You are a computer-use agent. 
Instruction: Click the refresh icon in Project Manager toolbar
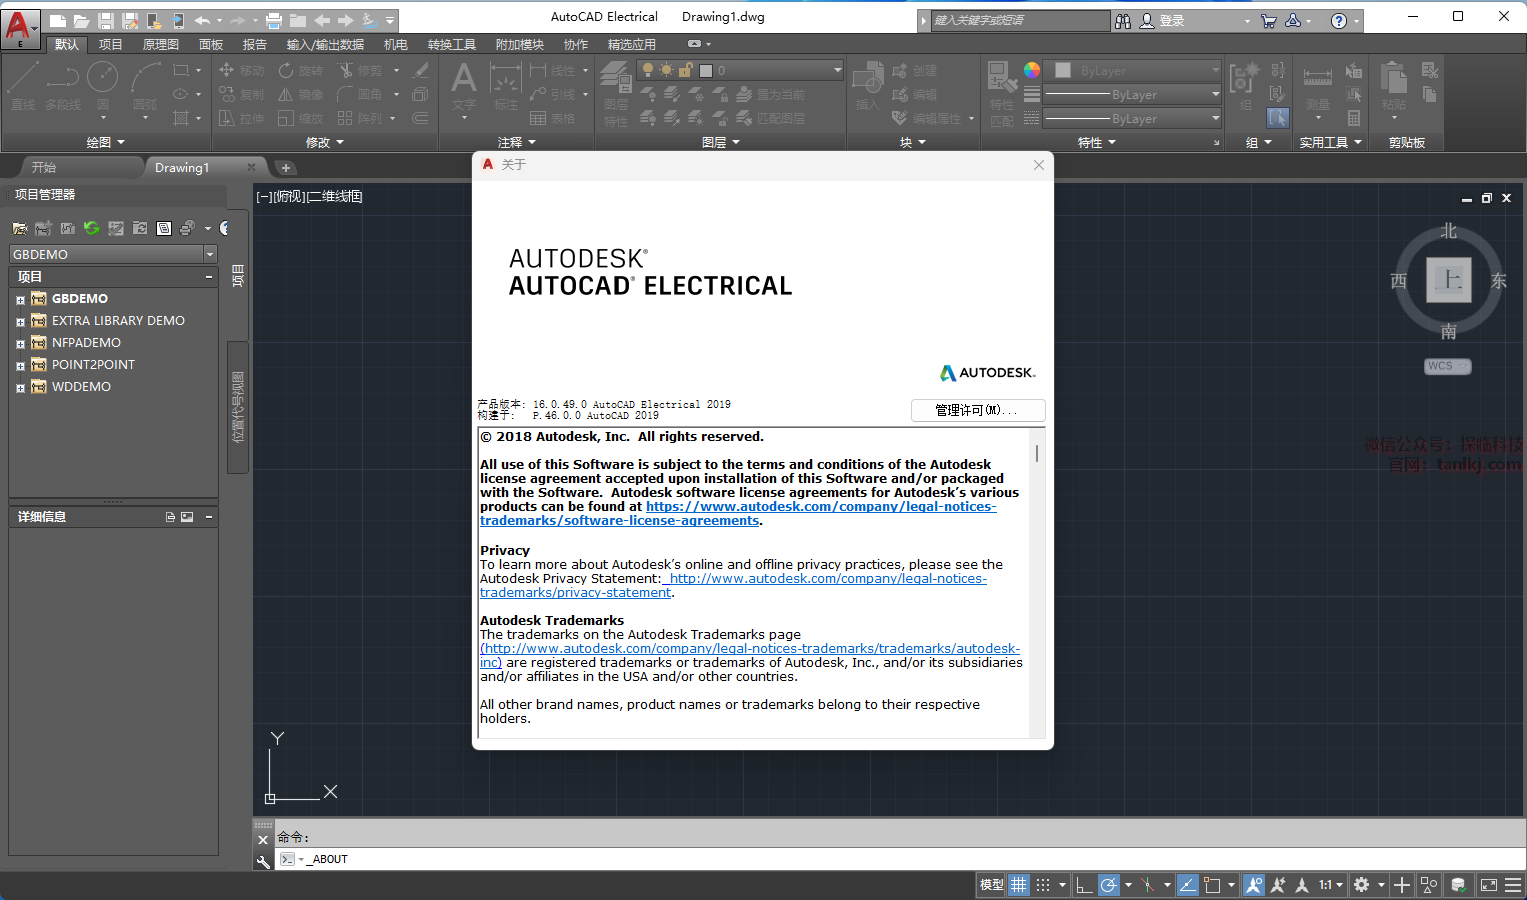[x=91, y=228]
